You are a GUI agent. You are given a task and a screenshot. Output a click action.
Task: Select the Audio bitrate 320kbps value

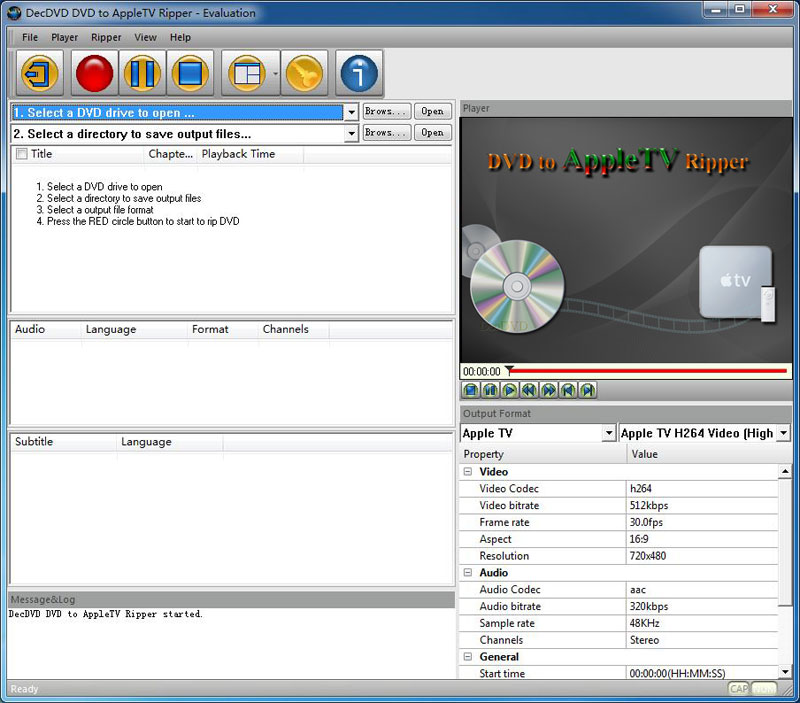[702, 607]
